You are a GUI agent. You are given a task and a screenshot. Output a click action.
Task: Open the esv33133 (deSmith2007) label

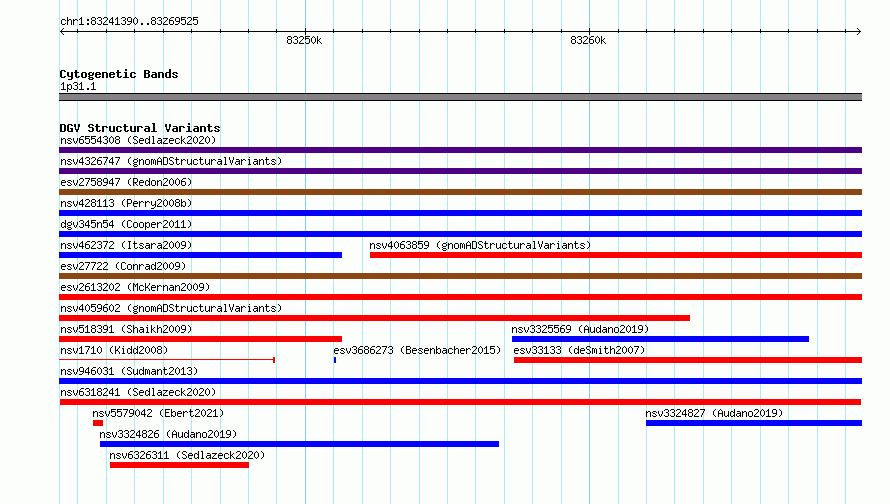(x=580, y=350)
